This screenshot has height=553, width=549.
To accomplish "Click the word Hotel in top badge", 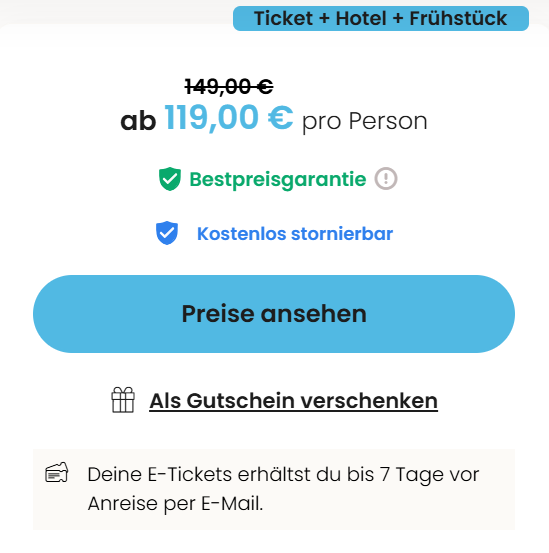I will pos(361,18).
